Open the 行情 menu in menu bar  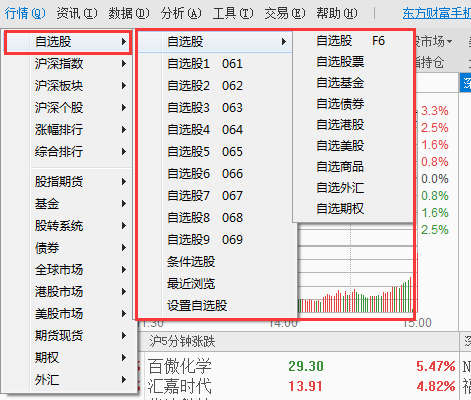pyautogui.click(x=25, y=14)
